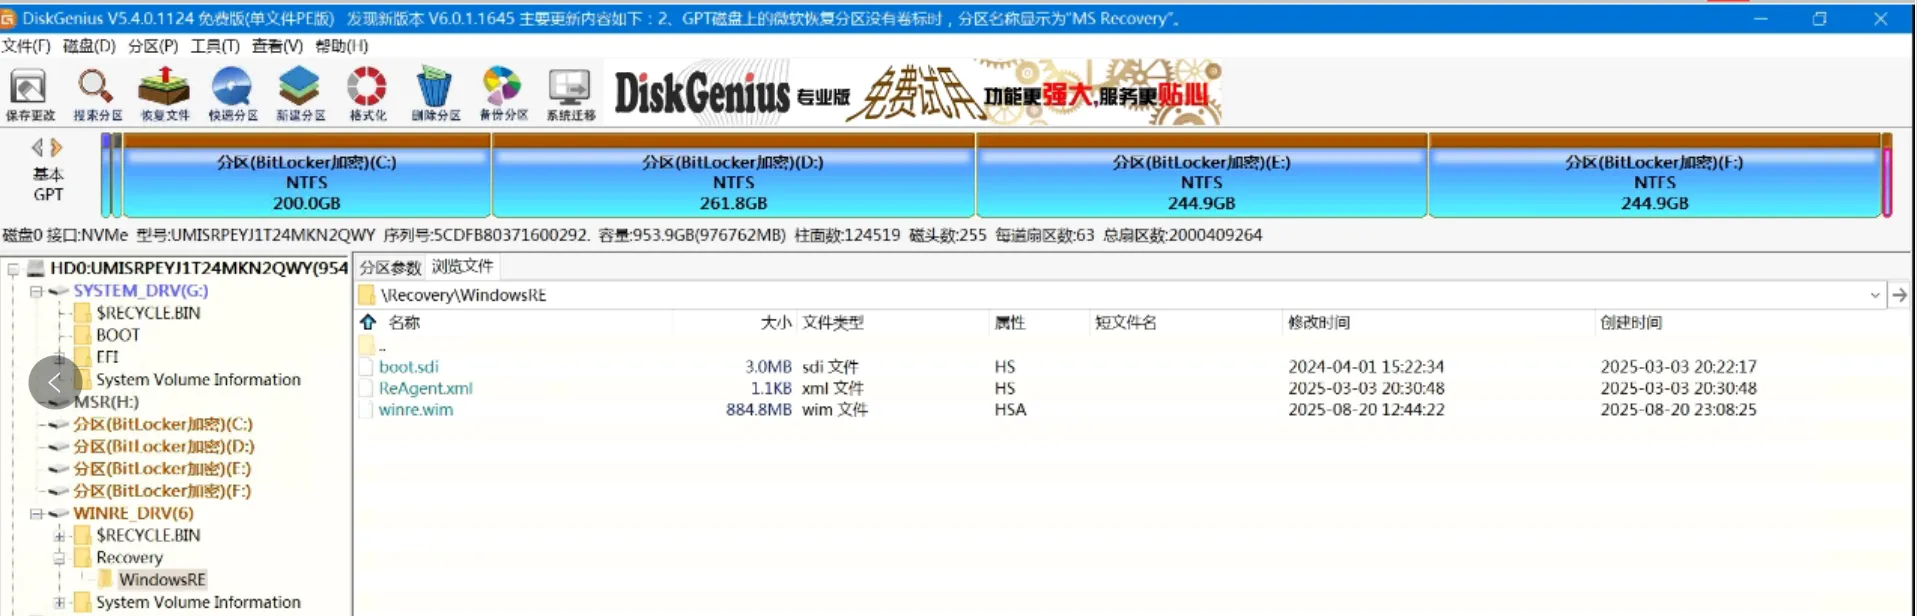Viewport: 1917px width, 616px height.
Task: Select 分区(BitLocker加密)(D:) in the tree
Action: coord(164,446)
